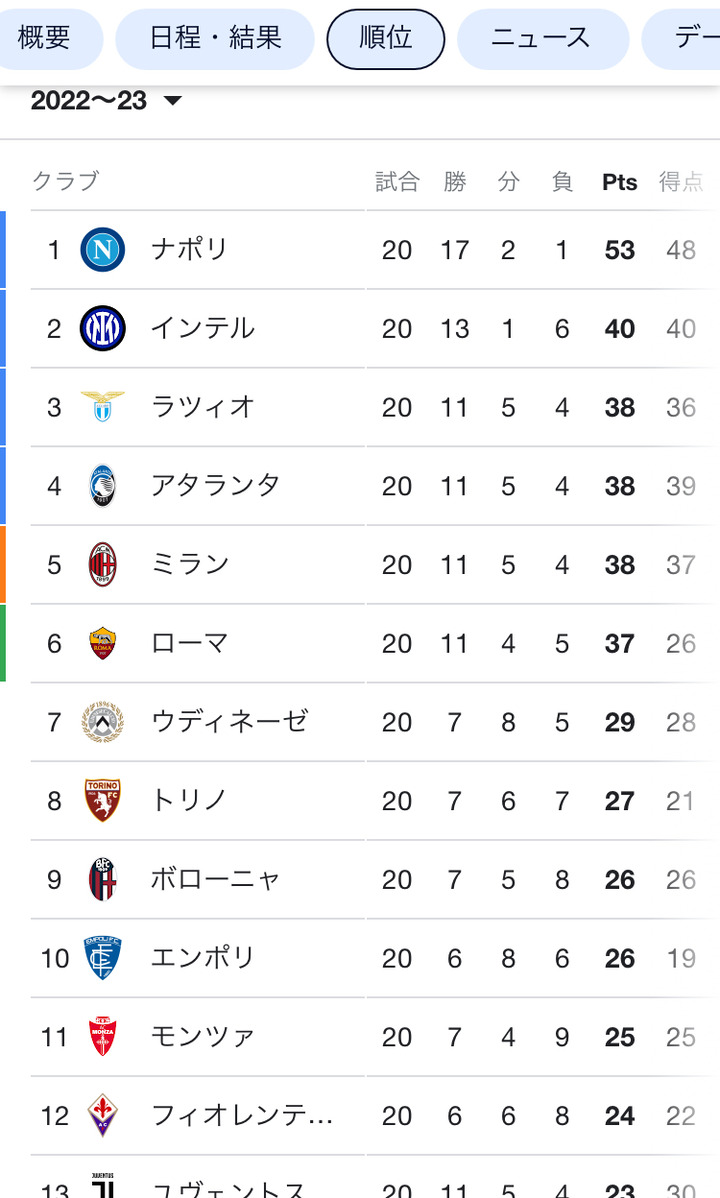
Task: Click the Pts column header
Action: (619, 182)
